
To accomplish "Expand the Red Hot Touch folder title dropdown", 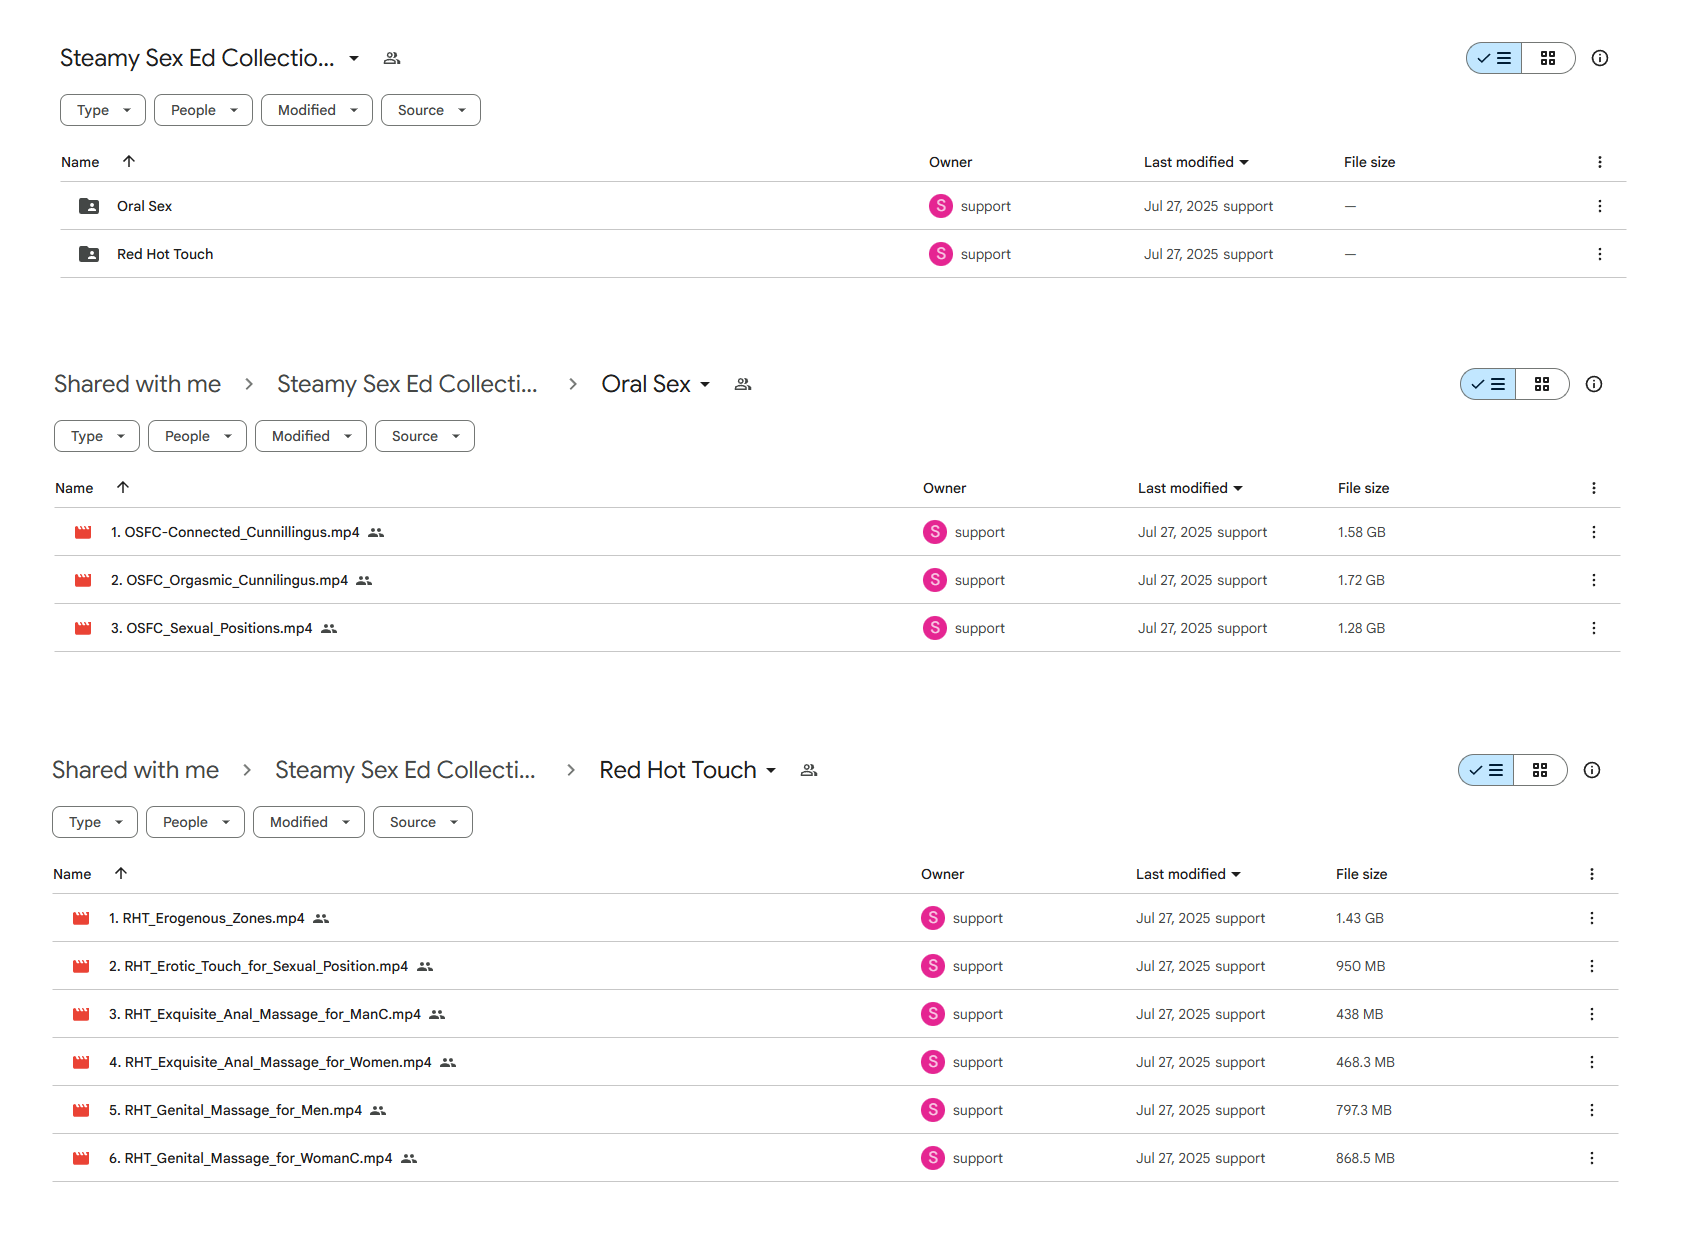I will coord(771,770).
